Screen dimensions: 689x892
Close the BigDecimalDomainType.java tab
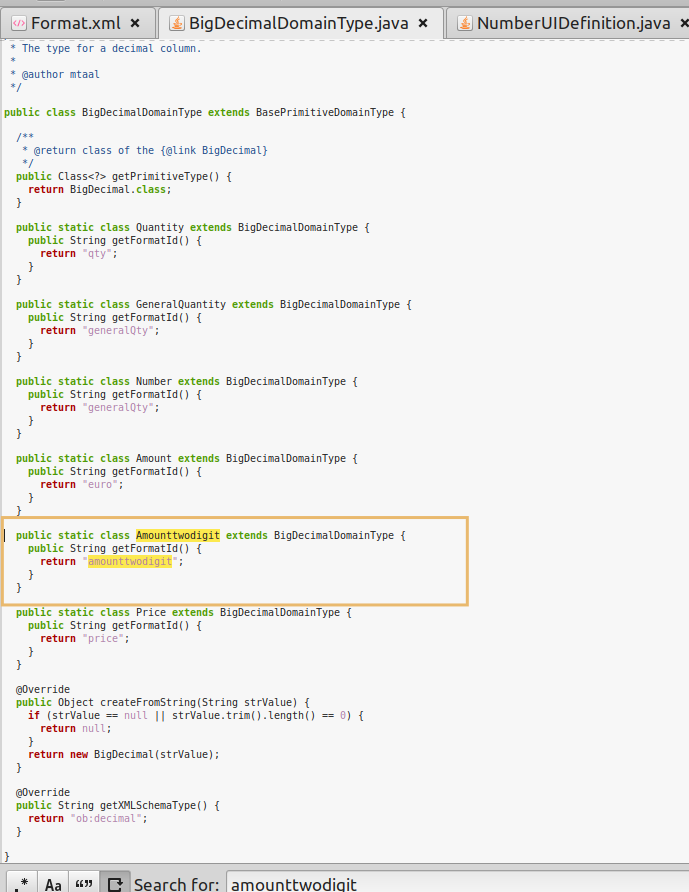423,22
